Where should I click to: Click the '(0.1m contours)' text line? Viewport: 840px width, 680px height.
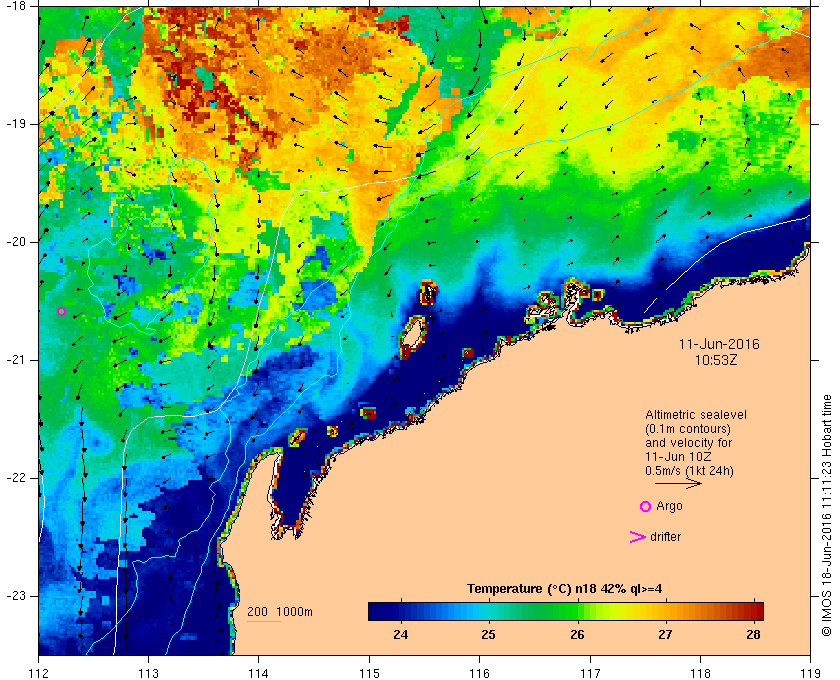click(688, 429)
